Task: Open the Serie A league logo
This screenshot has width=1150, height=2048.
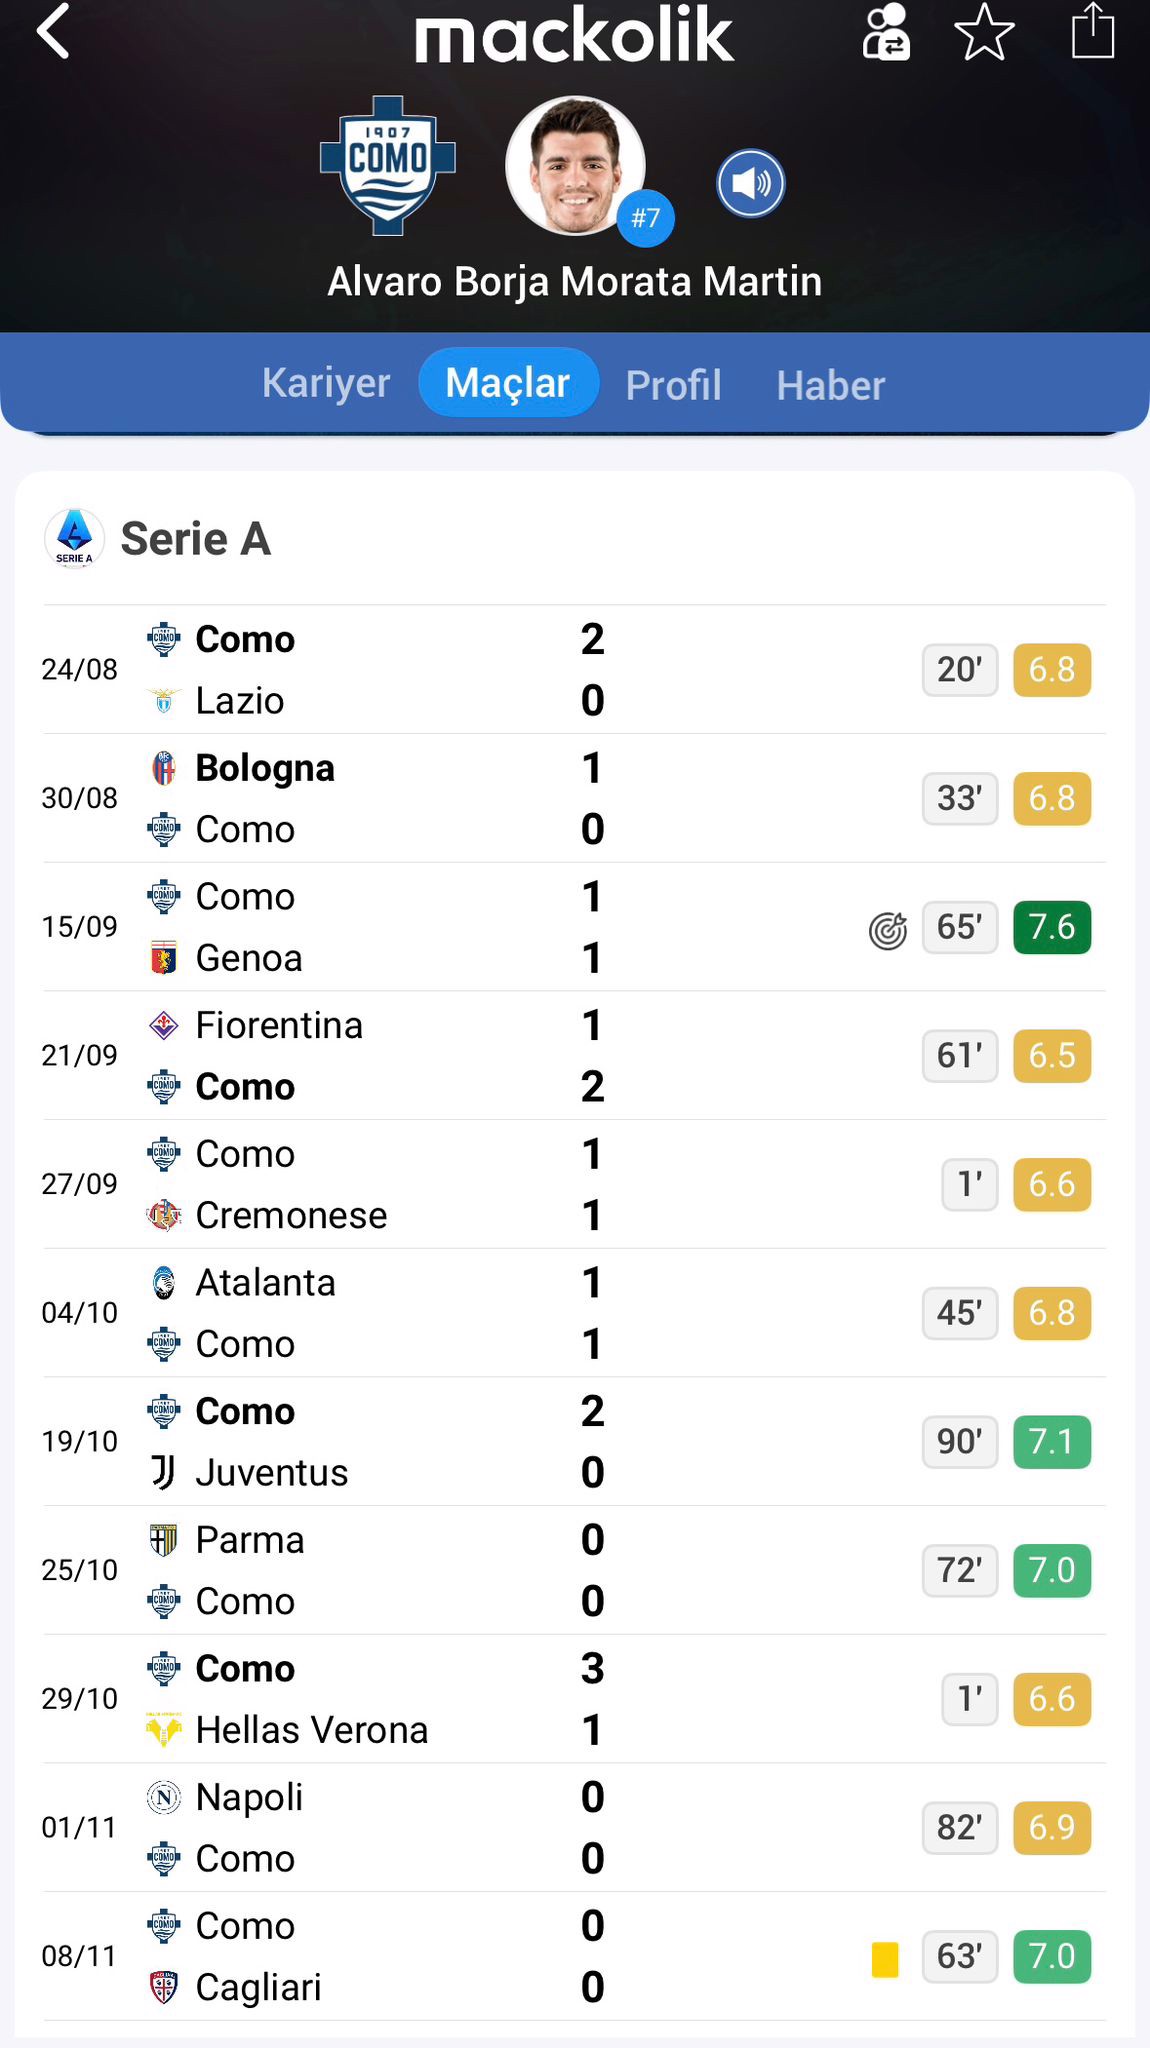Action: tap(74, 538)
